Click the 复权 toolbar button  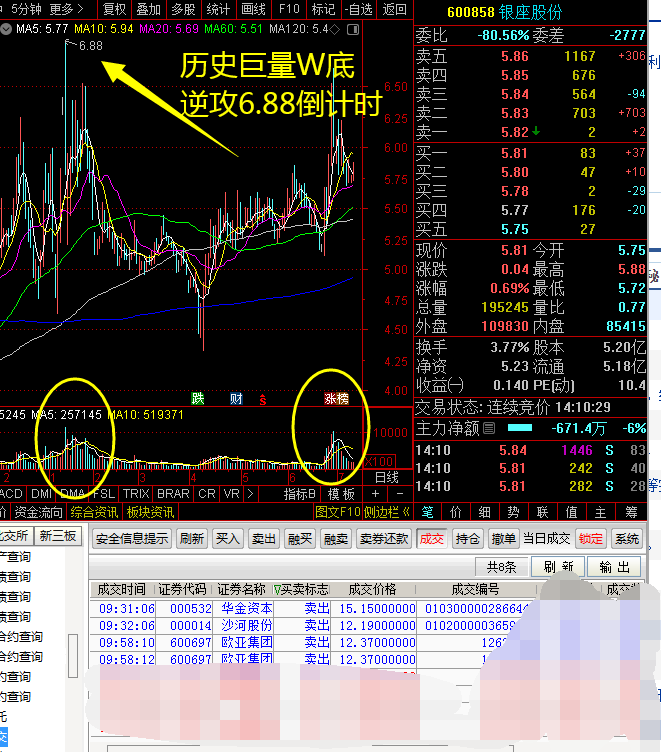point(114,9)
